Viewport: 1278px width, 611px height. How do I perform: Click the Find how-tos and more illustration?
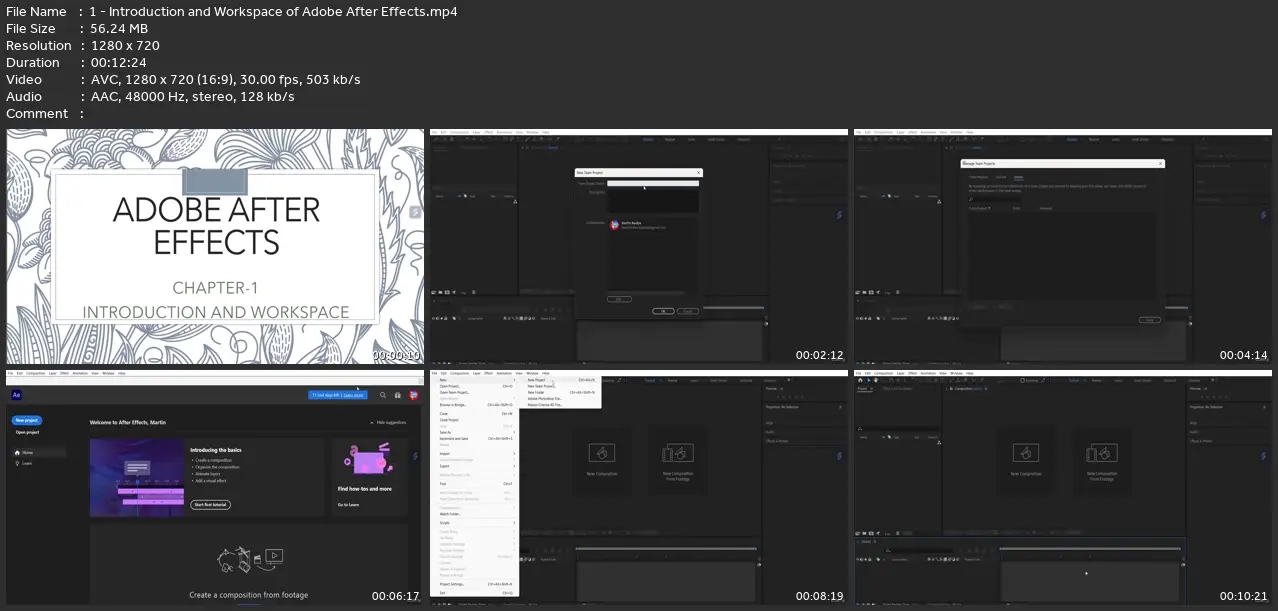[368, 460]
